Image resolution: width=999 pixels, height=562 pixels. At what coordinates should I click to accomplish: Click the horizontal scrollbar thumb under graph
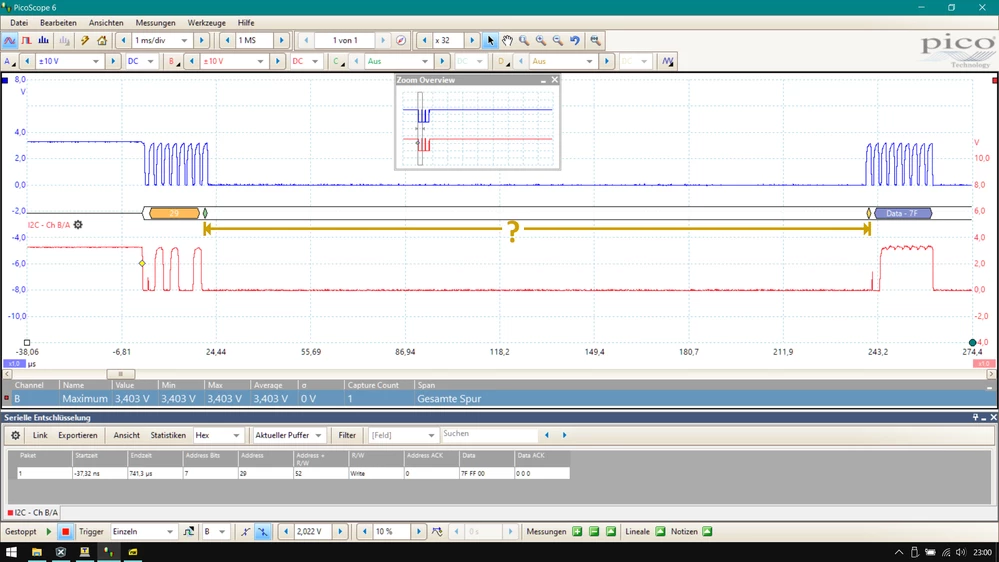point(120,374)
